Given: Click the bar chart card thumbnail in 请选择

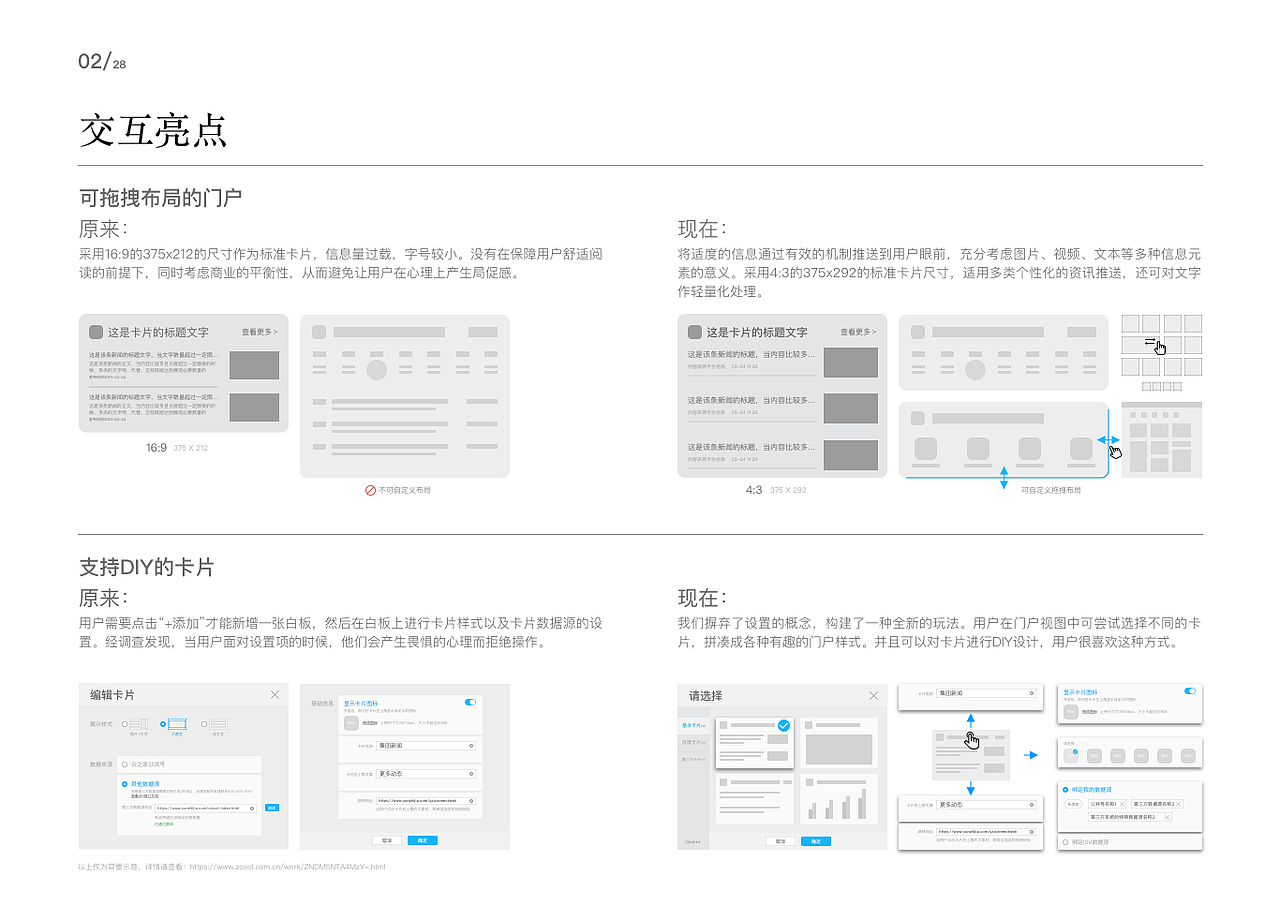Looking at the screenshot, I should click(x=838, y=799).
